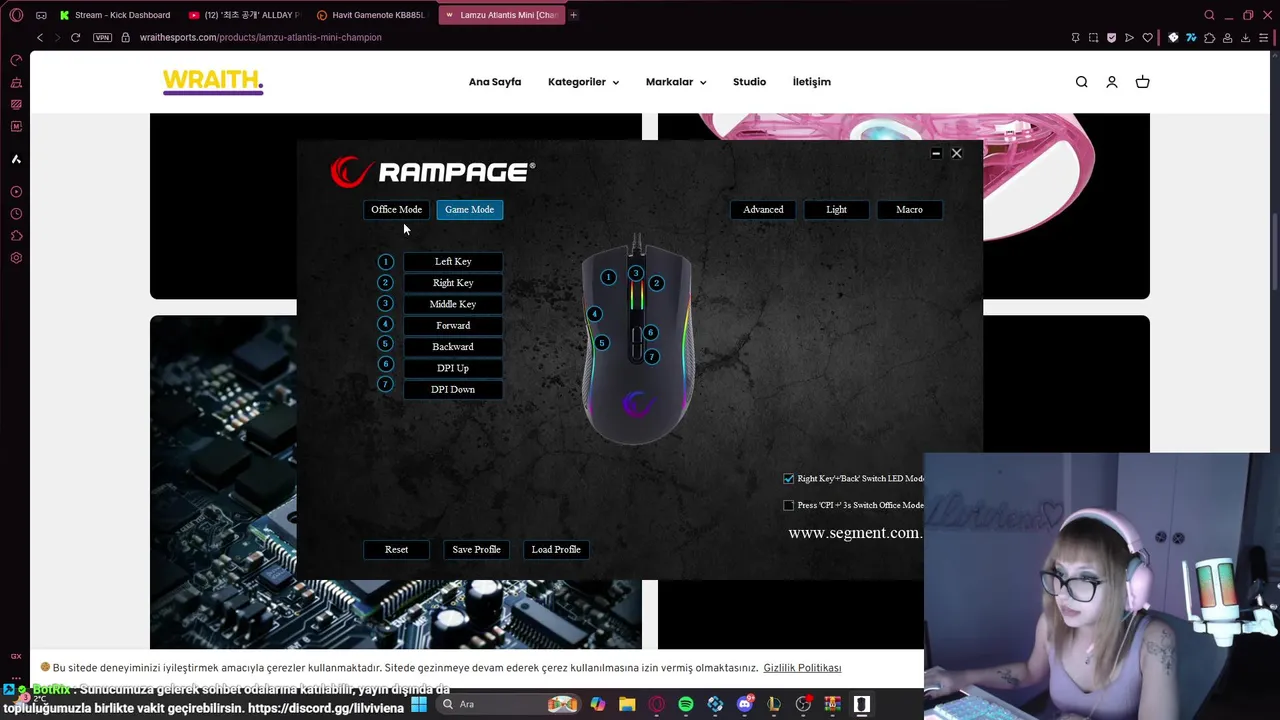Click the Save Profile button
Screen dimensions: 1280x720
tap(476, 549)
